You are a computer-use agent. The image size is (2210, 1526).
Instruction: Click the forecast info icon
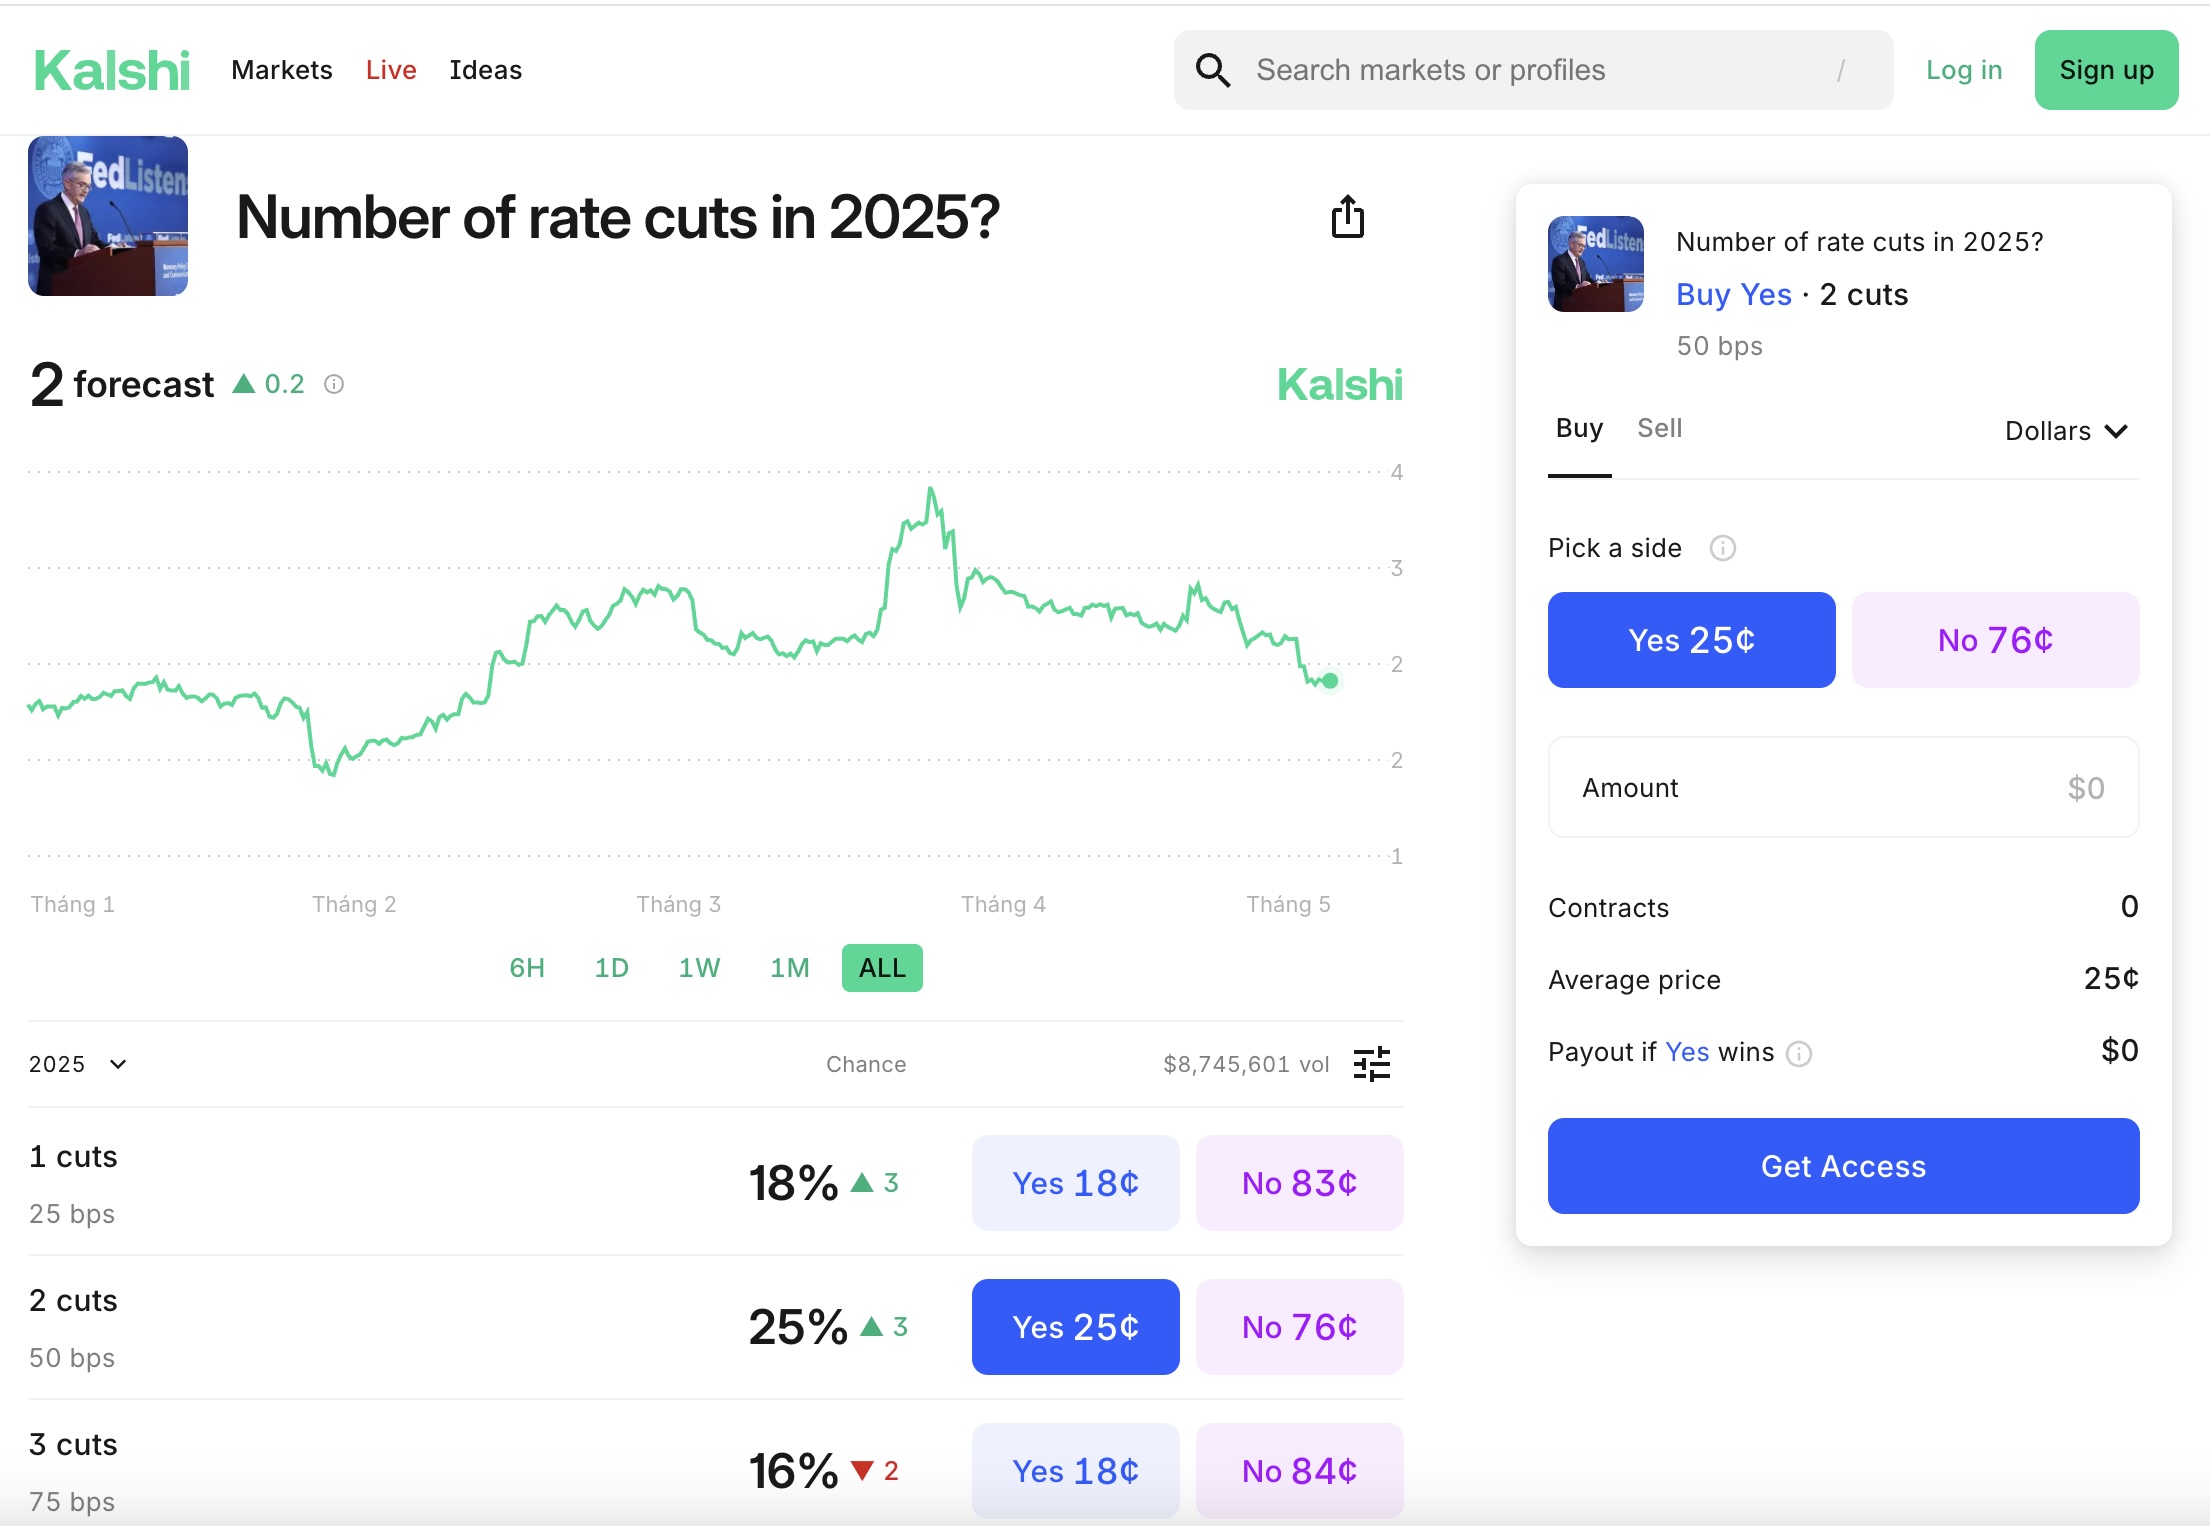click(x=334, y=384)
